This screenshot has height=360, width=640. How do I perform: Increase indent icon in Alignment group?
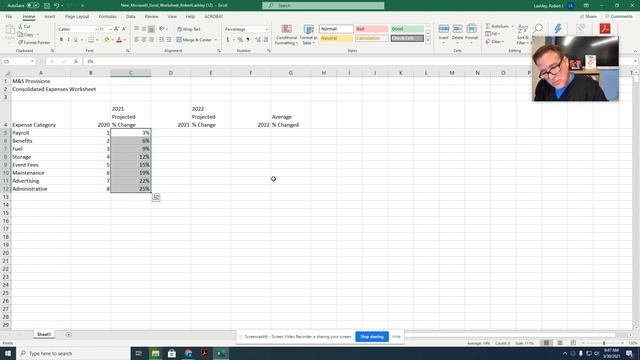(169, 40)
